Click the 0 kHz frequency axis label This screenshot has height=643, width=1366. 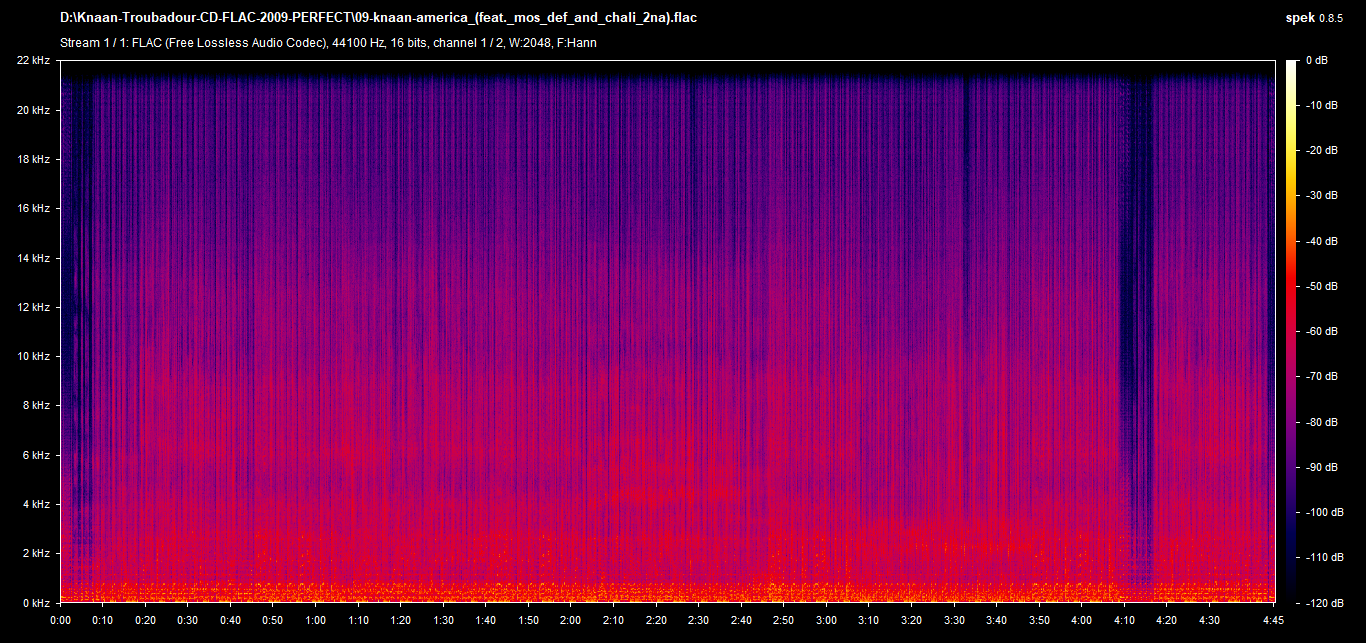pos(35,603)
